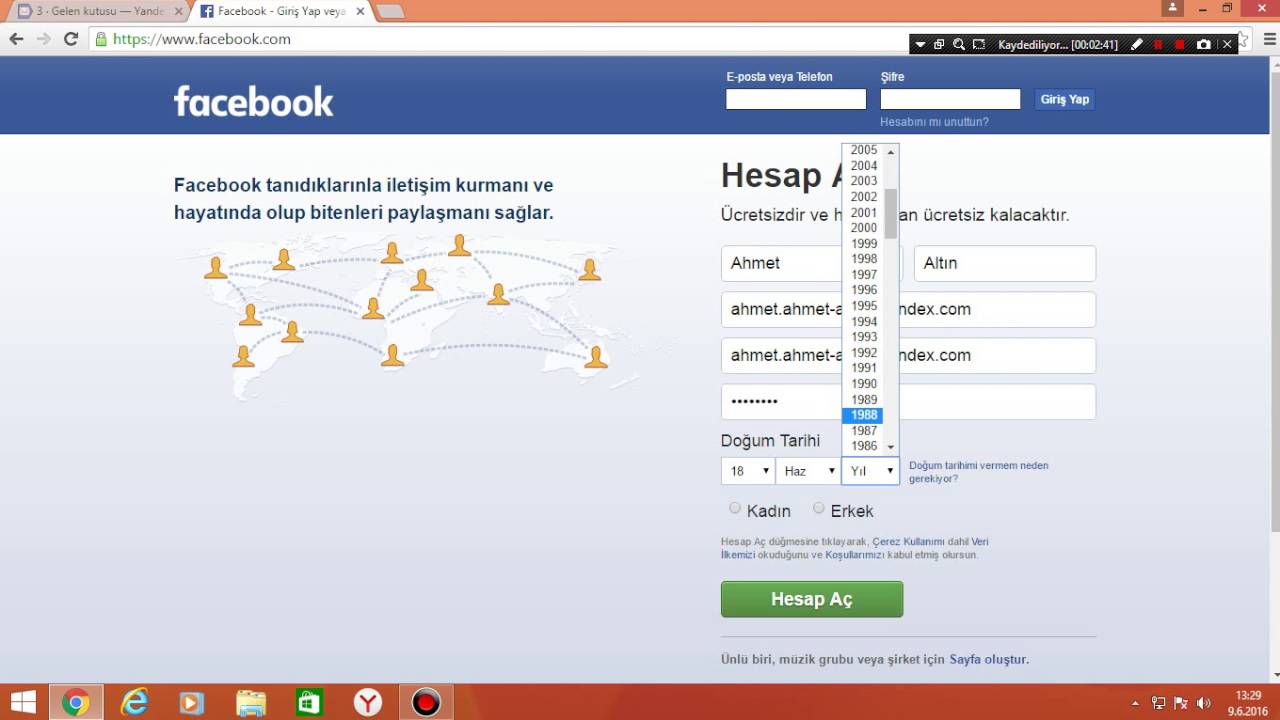1280x720 pixels.
Task: Choose 1986 in the year list
Action: point(864,446)
